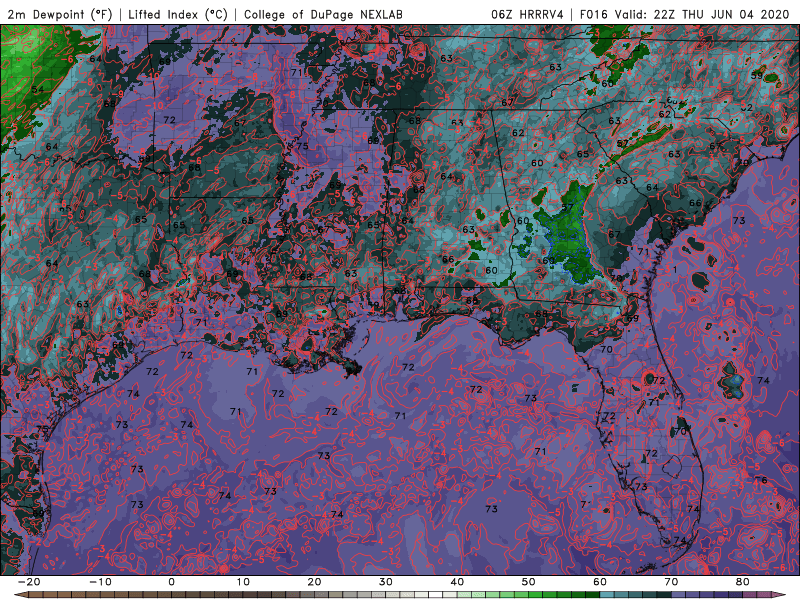Click the '06Z HRRRV4' model run label
The image size is (800, 600).
click(x=527, y=14)
